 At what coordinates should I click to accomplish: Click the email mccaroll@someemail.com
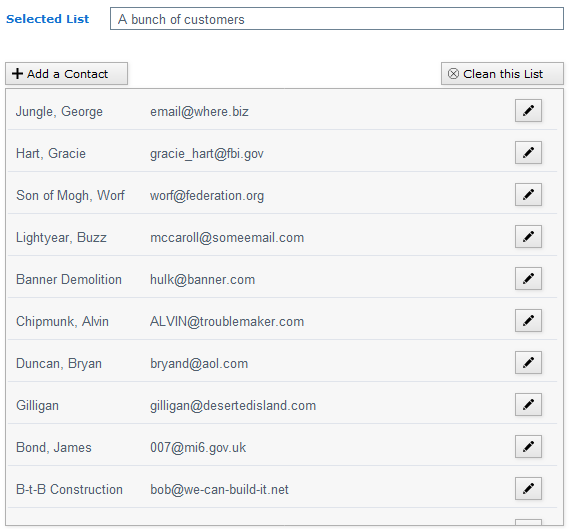227,237
